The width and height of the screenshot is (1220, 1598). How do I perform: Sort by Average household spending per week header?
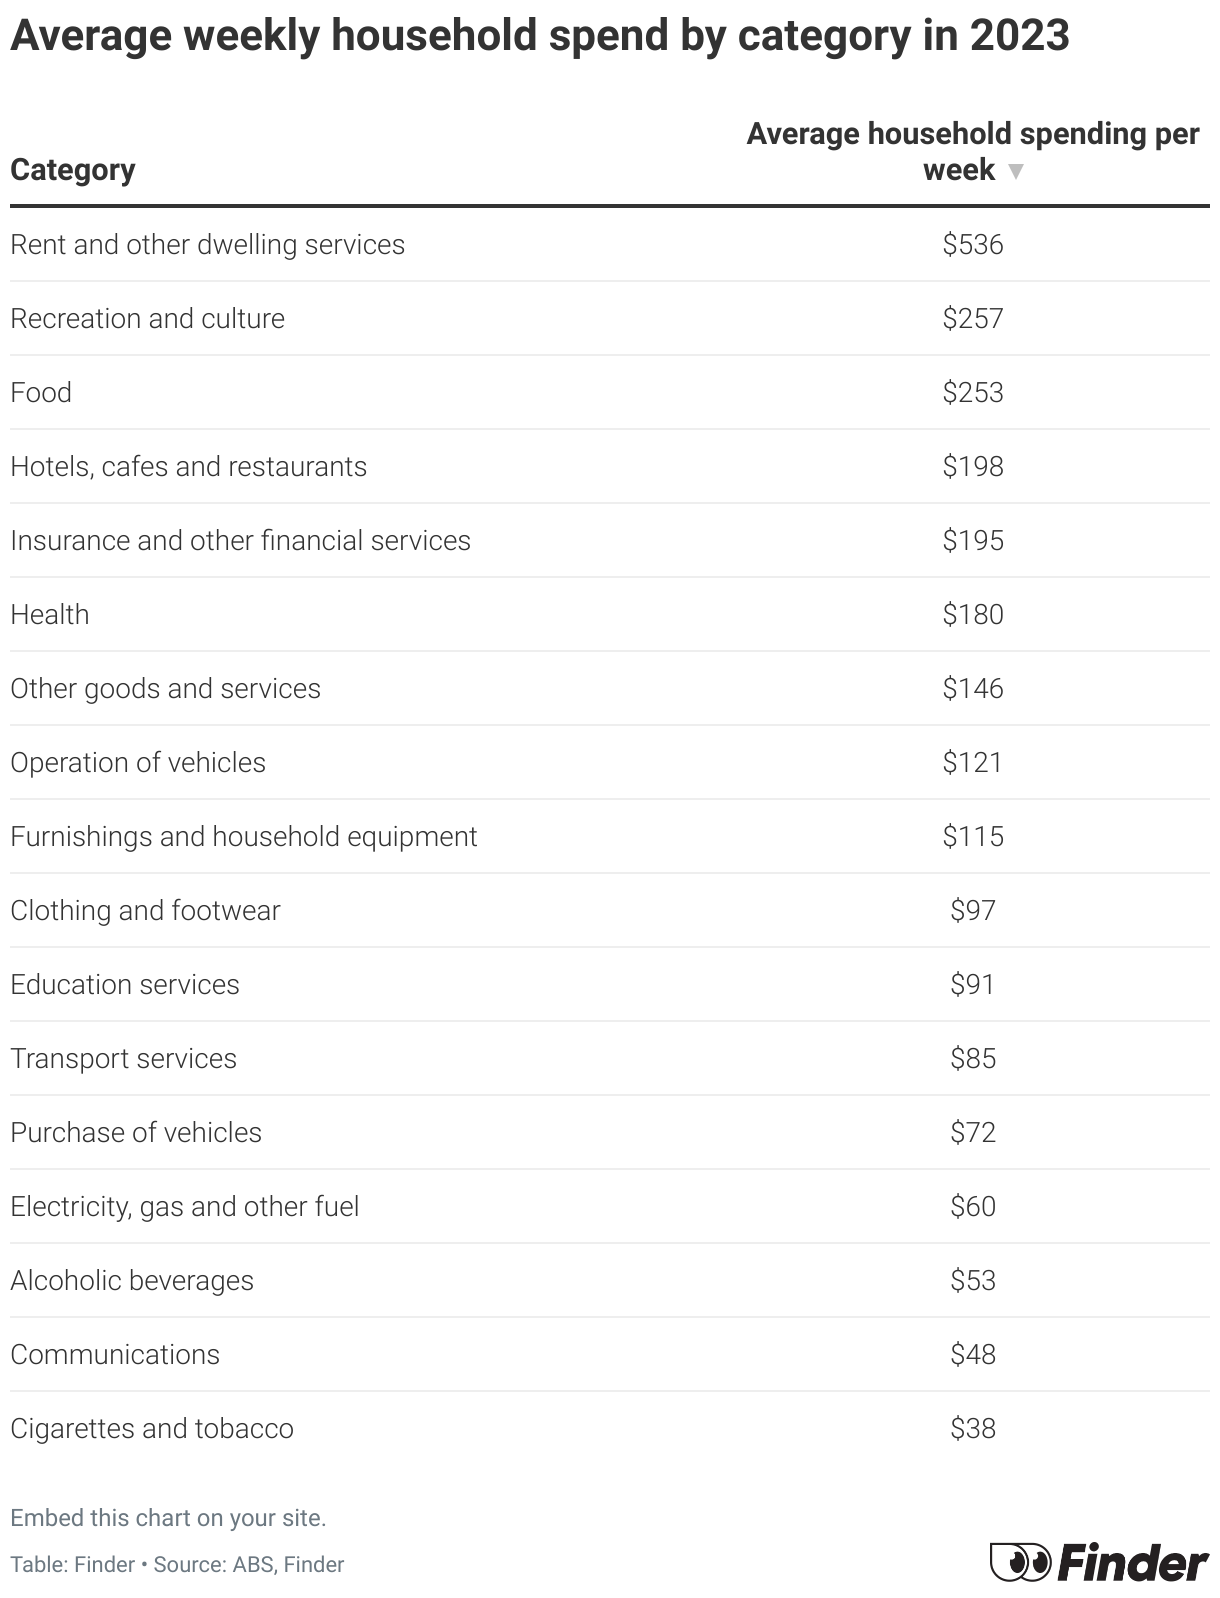(x=972, y=134)
